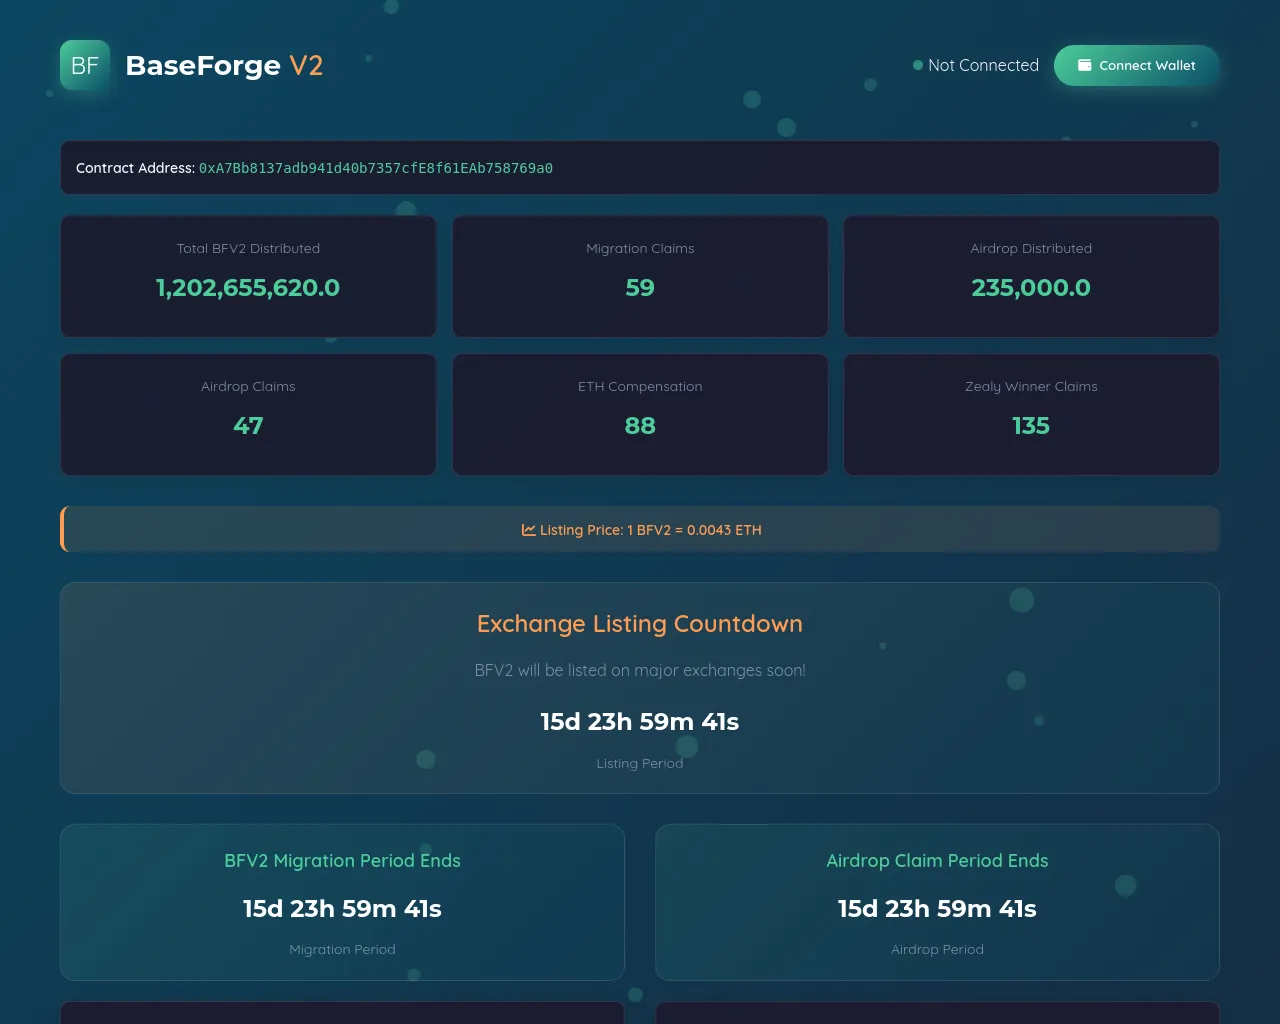Click the Airdrop Claim Period Ends heading
This screenshot has width=1280, height=1024.
click(937, 861)
